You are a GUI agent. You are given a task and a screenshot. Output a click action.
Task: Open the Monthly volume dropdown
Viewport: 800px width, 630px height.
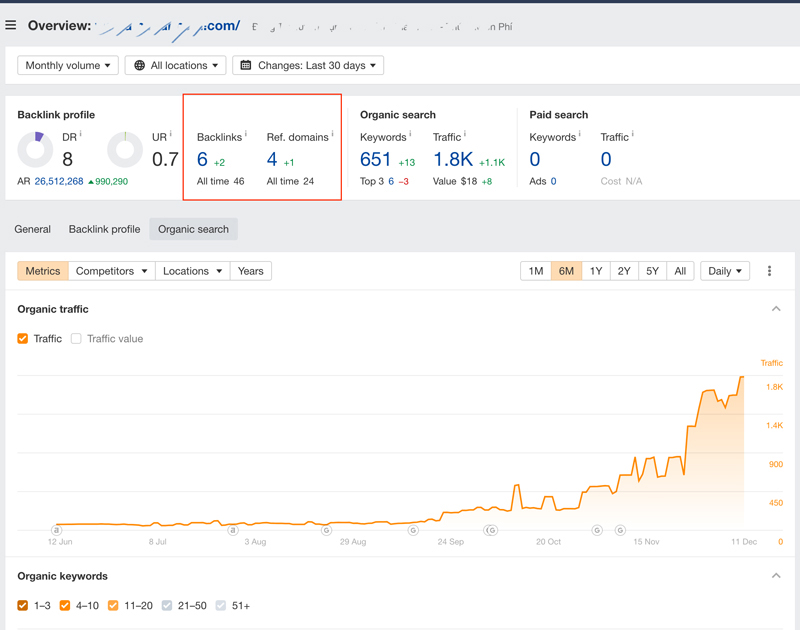[68, 65]
